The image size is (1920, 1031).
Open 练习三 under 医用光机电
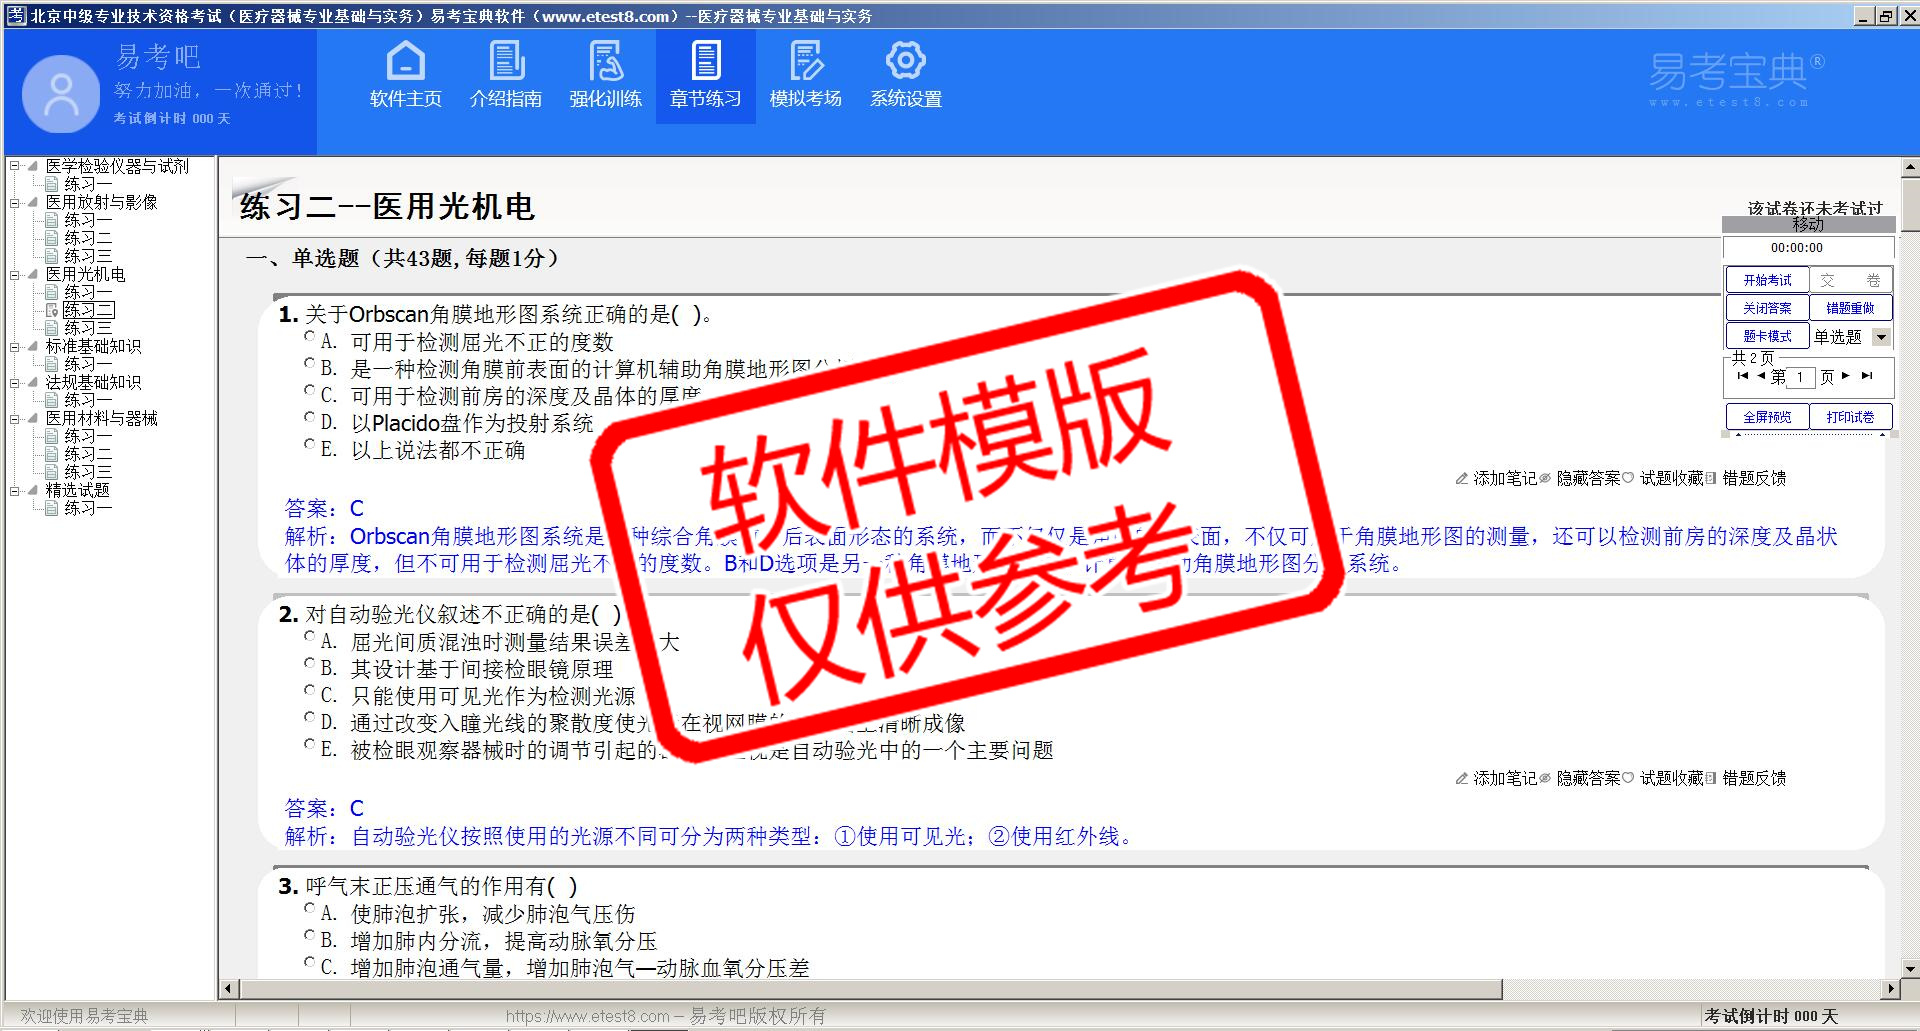(88, 328)
